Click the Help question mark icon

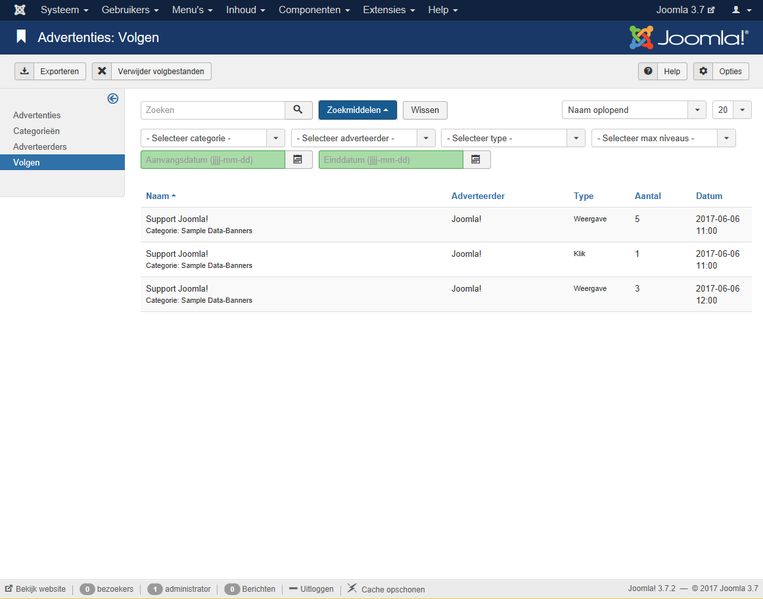coord(648,71)
